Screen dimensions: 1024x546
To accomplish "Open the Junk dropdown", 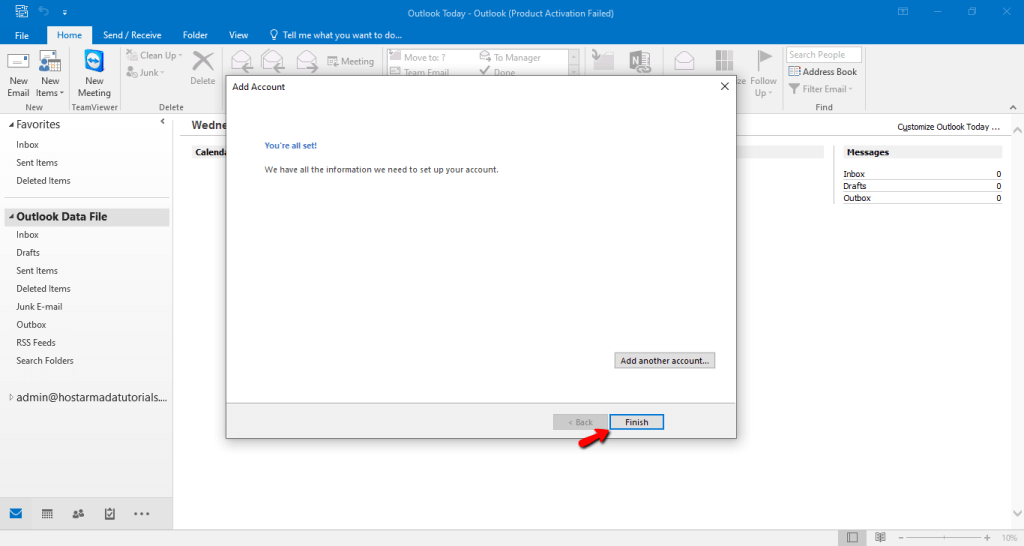I will [x=146, y=72].
